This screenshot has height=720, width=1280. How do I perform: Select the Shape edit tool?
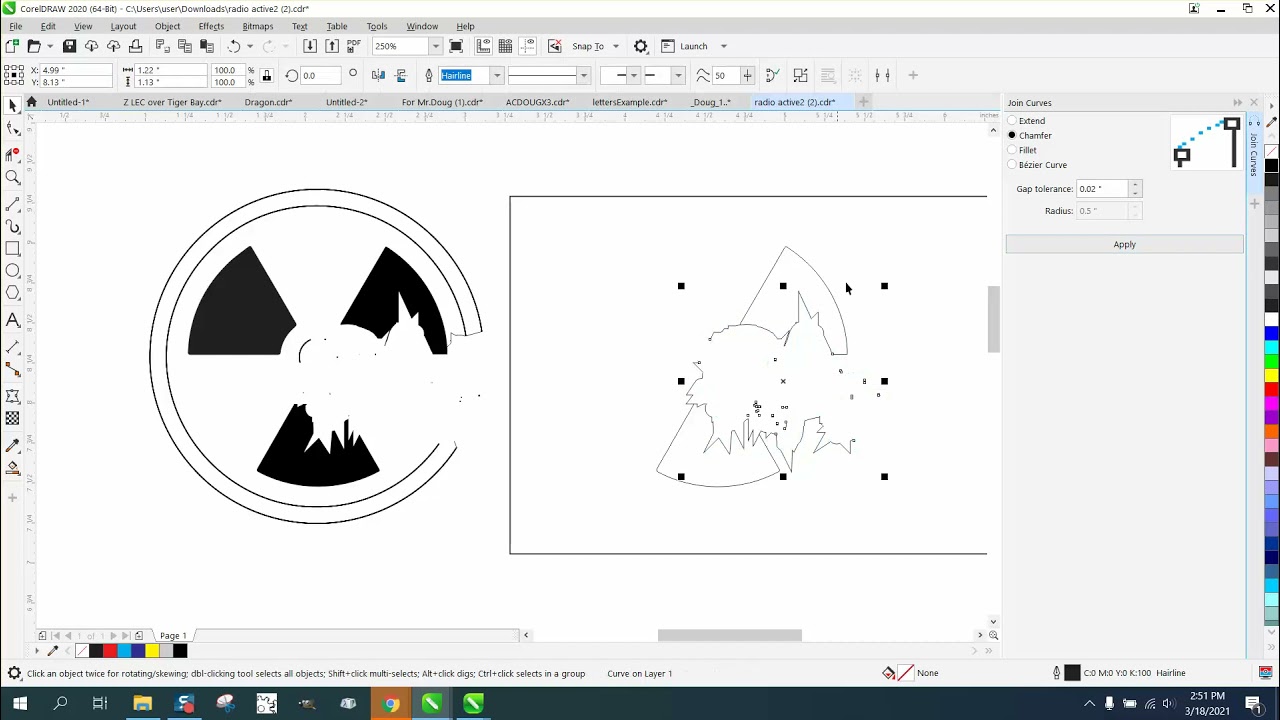[13, 129]
